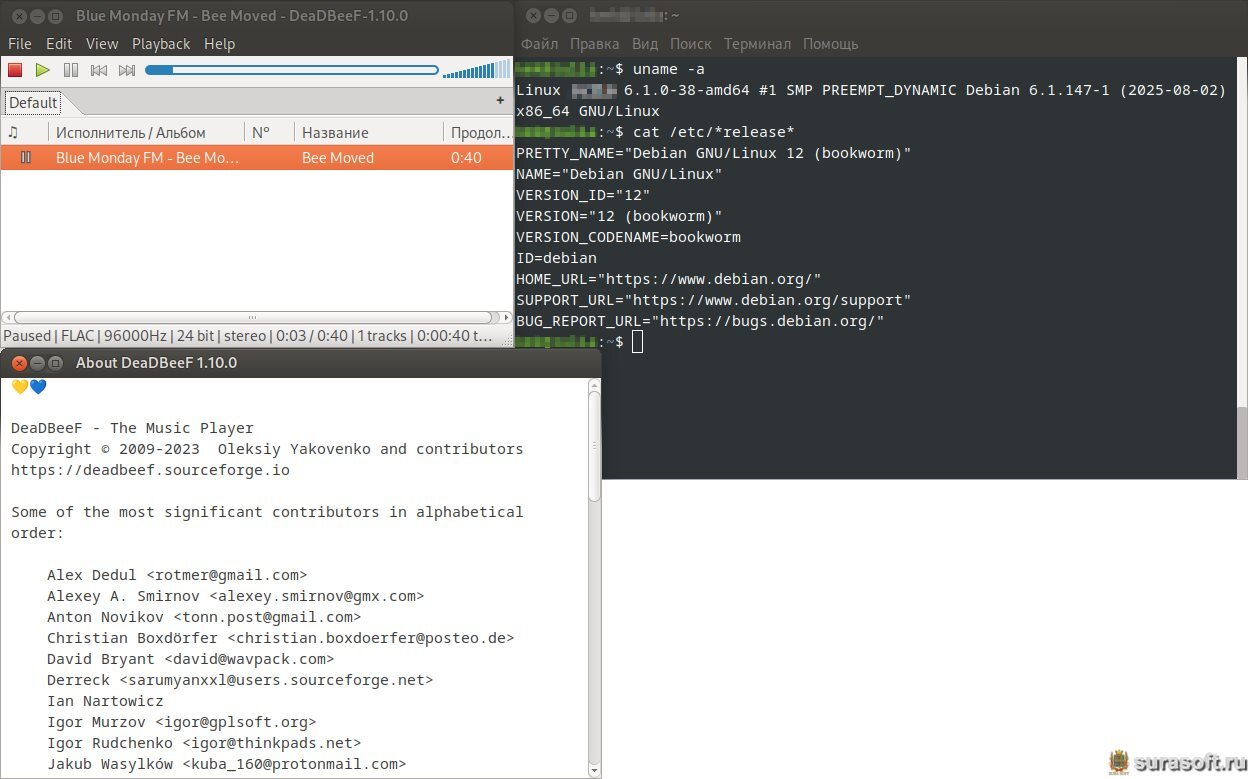This screenshot has width=1248, height=779.
Task: Click the David Bryant contributor line
Action: click(190, 659)
